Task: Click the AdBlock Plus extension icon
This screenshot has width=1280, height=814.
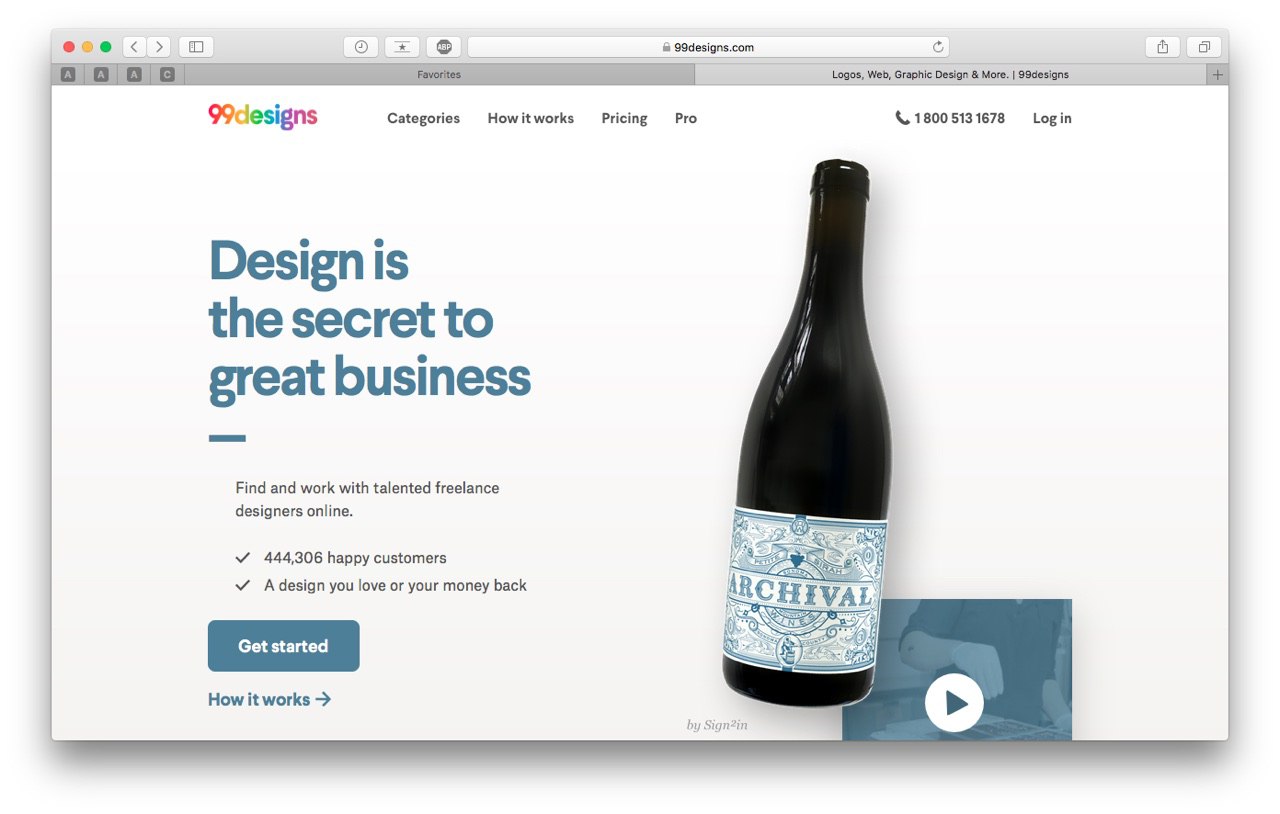Action: tap(444, 47)
